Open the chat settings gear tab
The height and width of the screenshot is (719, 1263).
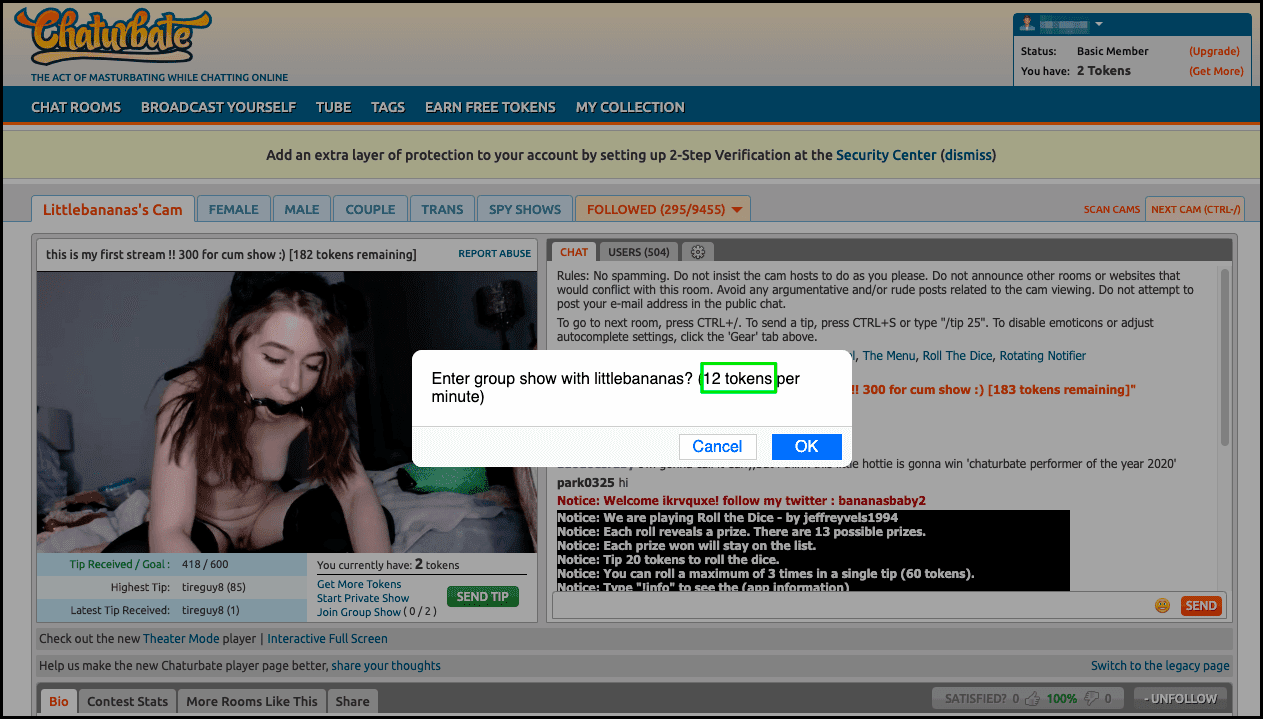(698, 252)
